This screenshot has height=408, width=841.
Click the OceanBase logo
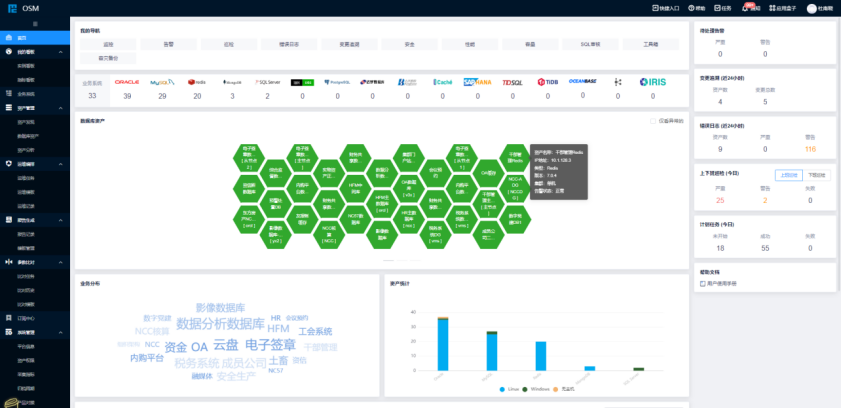[582, 81]
